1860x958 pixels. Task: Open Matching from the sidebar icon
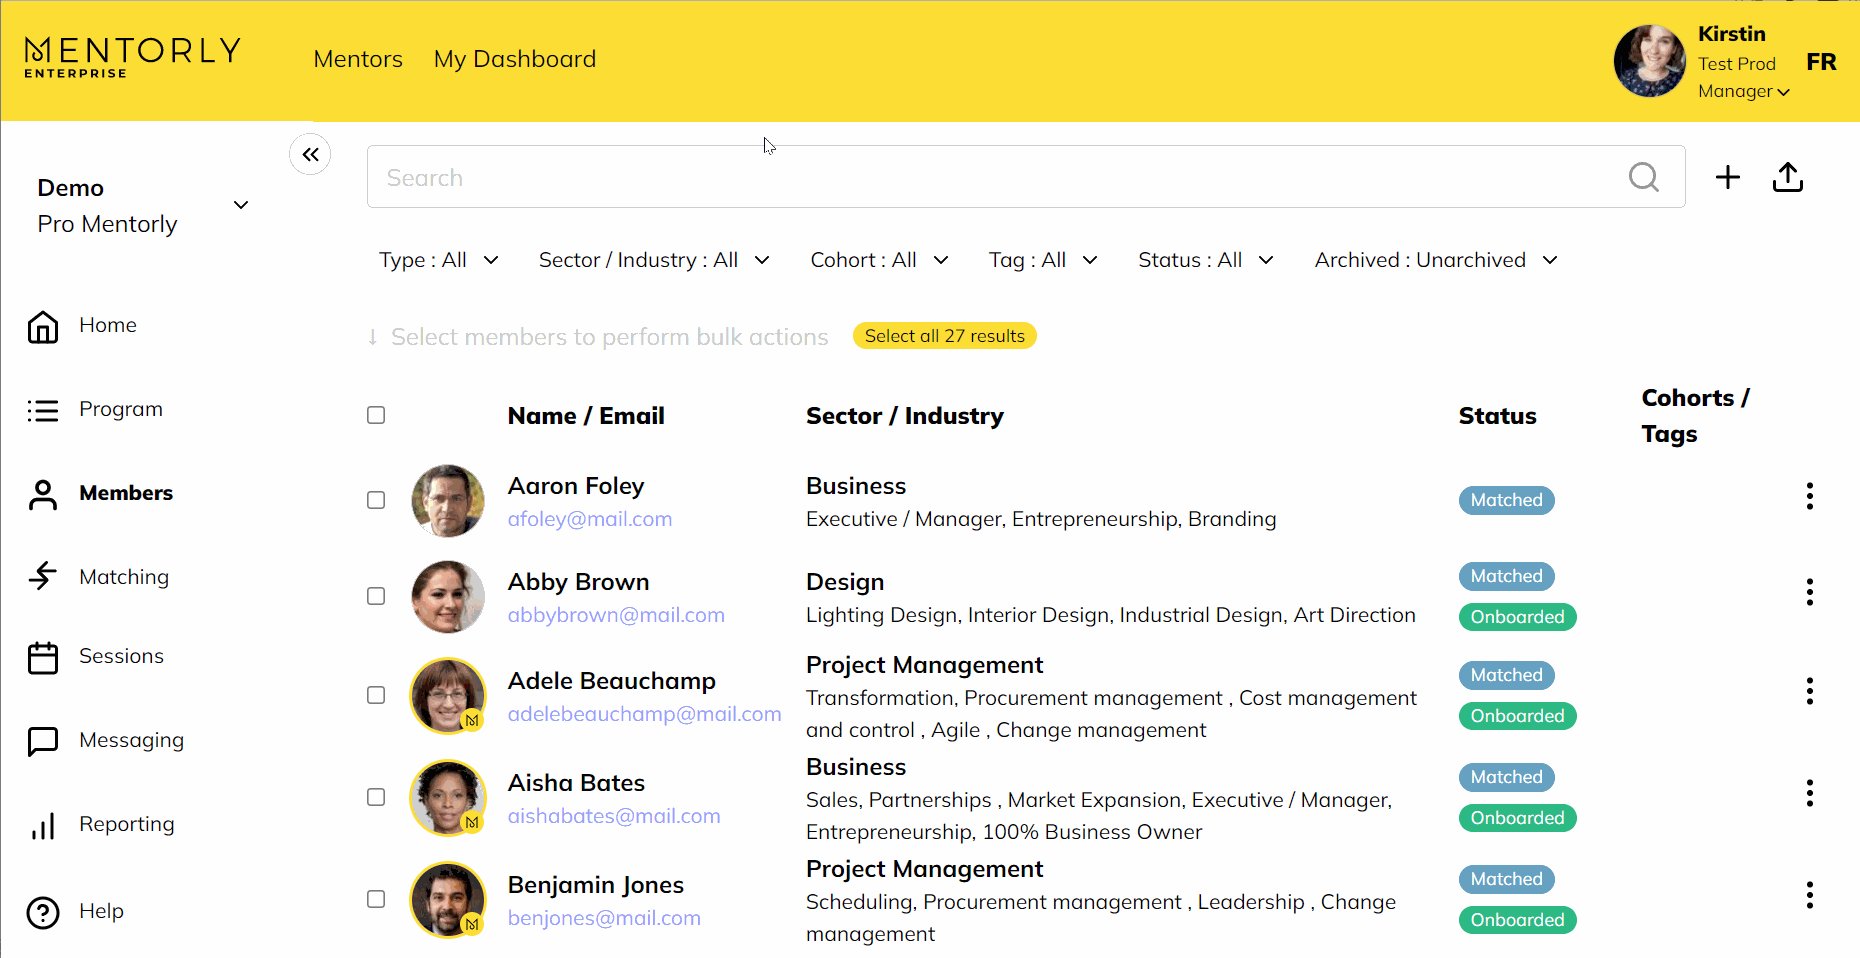click(43, 576)
